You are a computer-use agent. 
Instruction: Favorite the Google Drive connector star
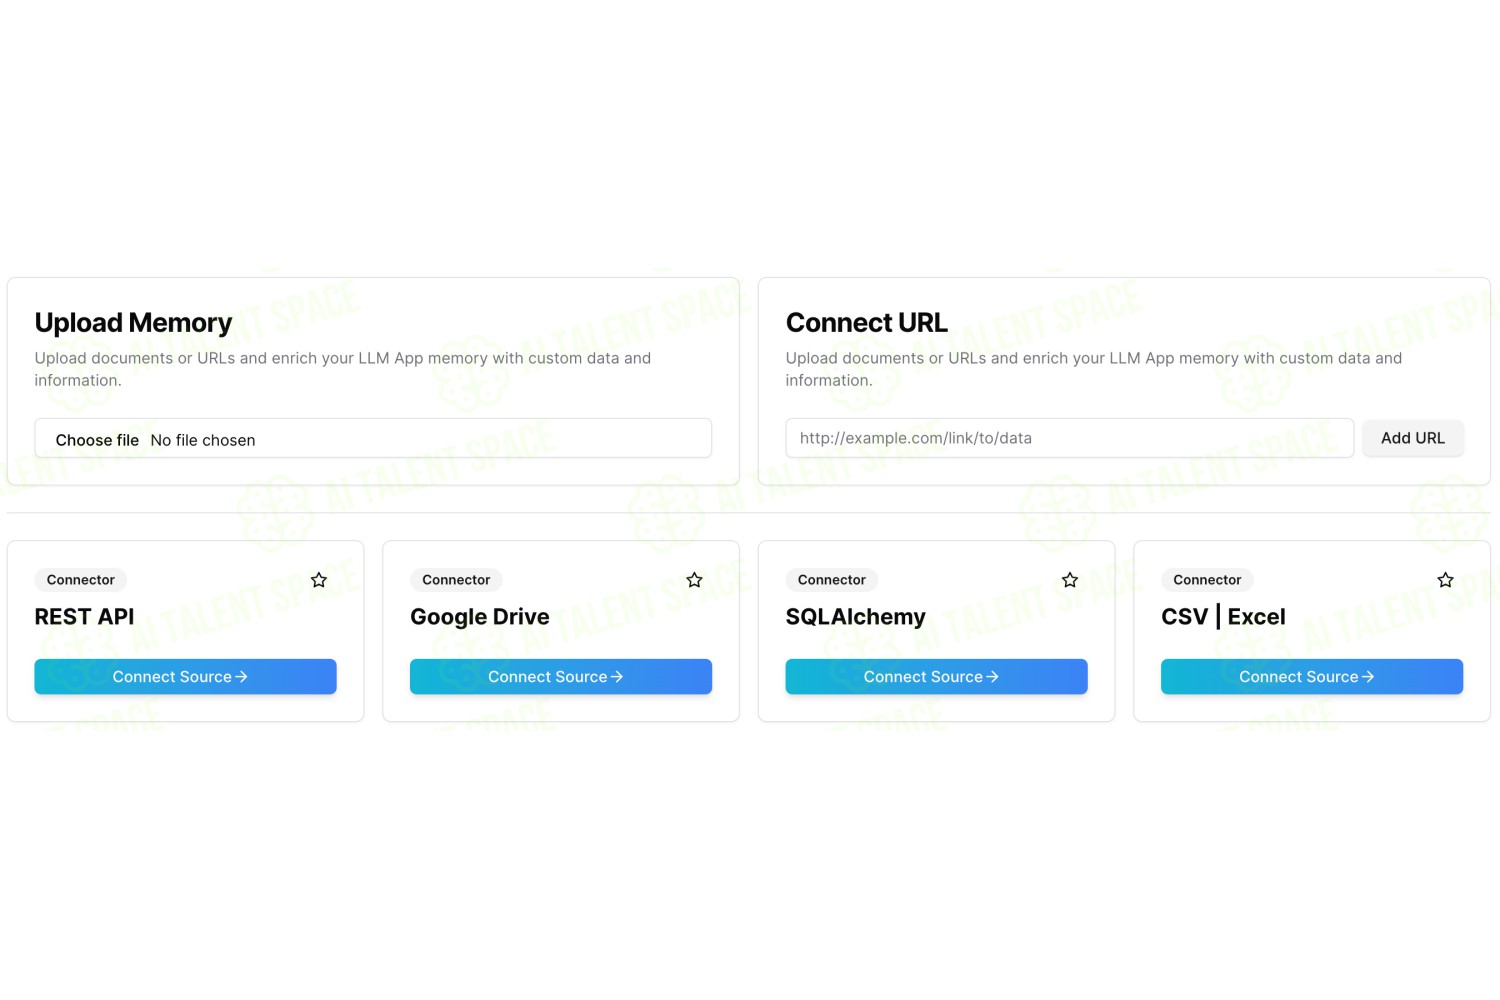click(694, 580)
